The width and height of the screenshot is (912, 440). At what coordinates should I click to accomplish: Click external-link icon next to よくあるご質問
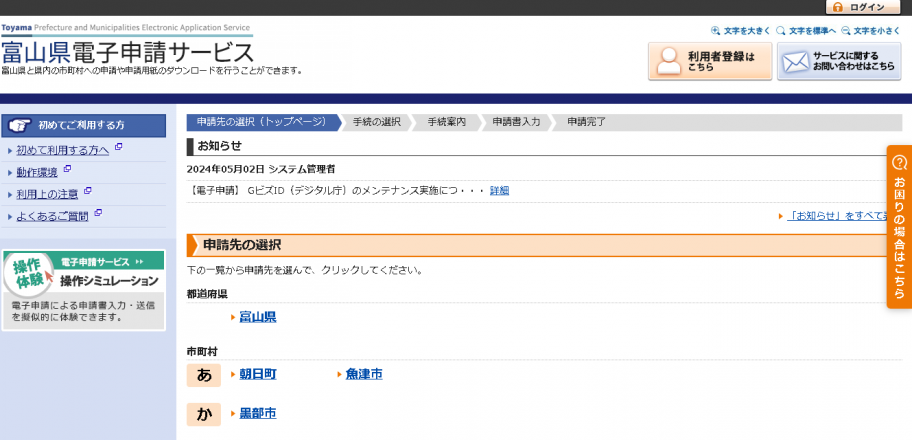click(98, 213)
